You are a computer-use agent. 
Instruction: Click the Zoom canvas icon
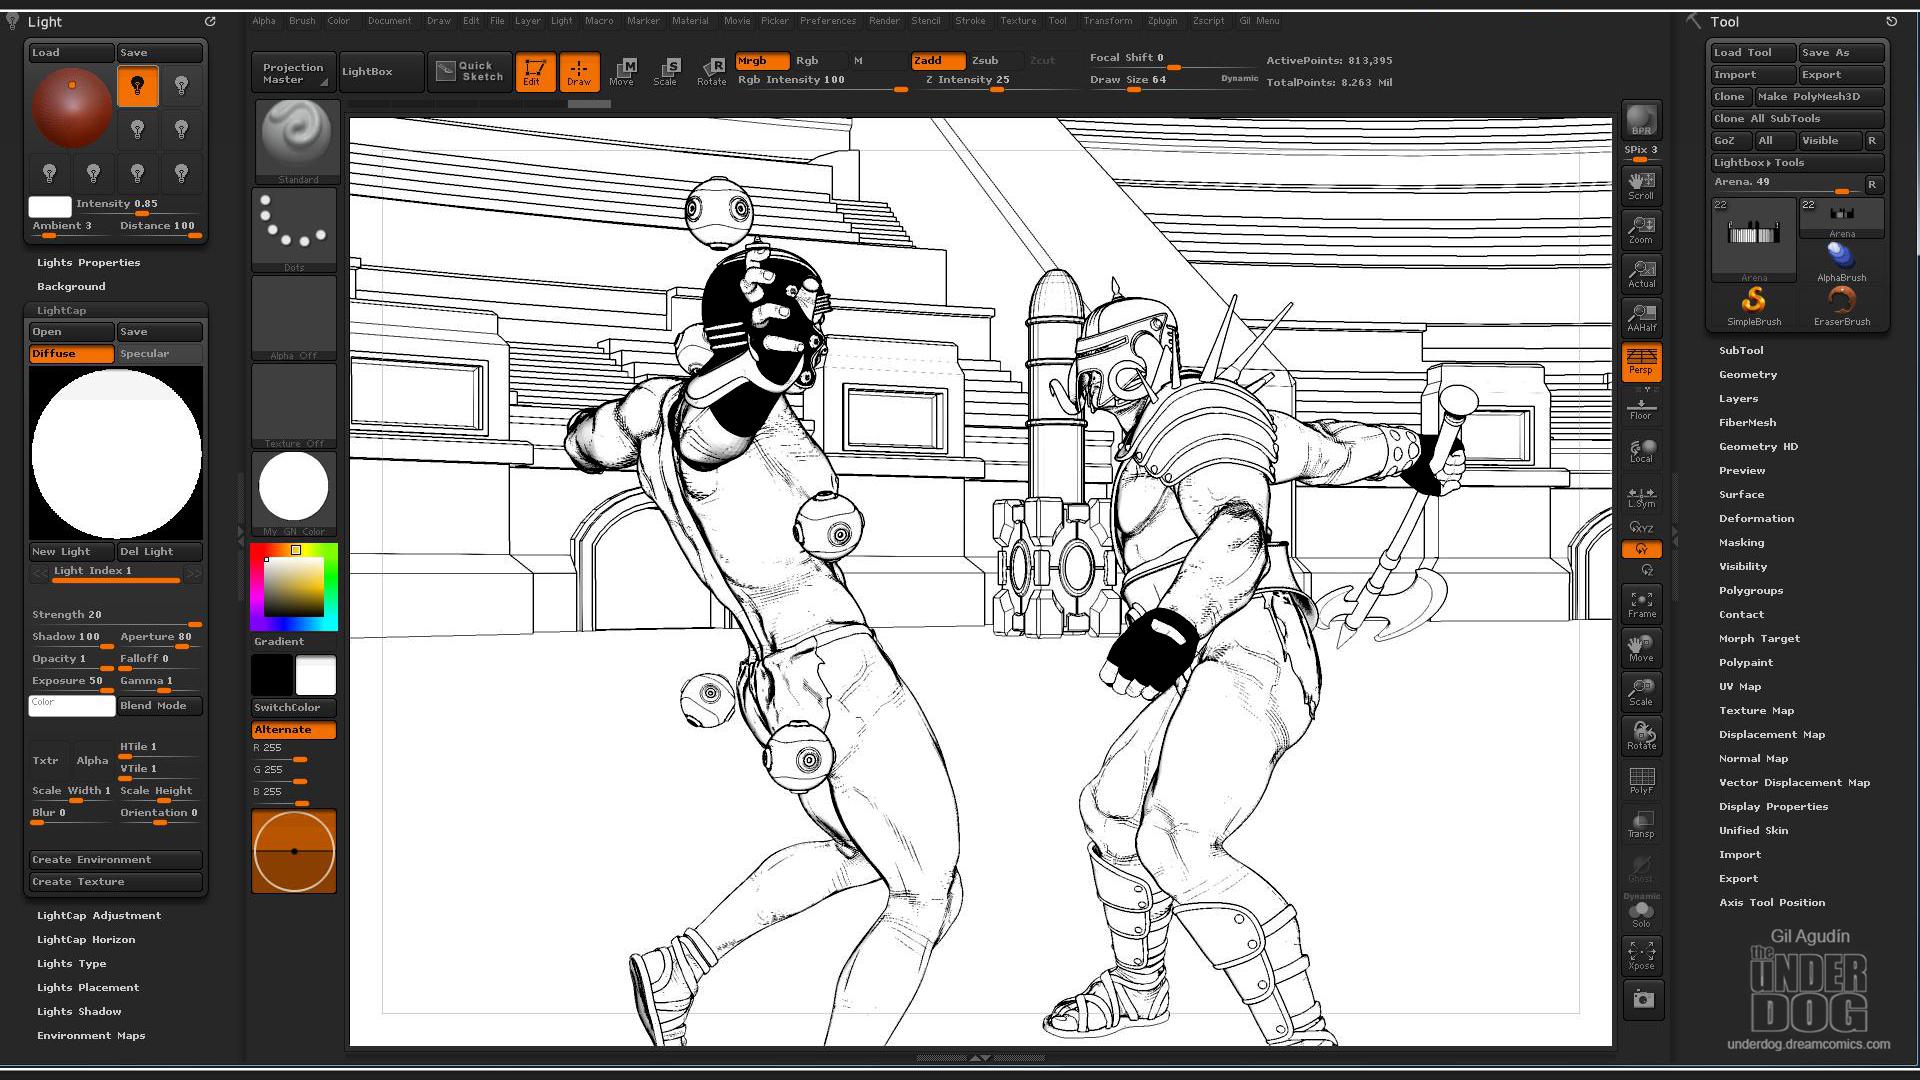tap(1641, 229)
